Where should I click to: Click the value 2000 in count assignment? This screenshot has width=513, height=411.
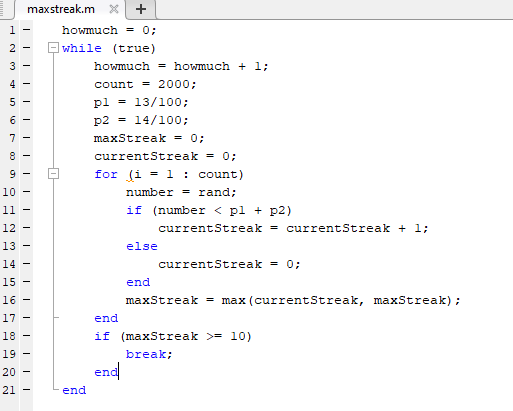174,84
